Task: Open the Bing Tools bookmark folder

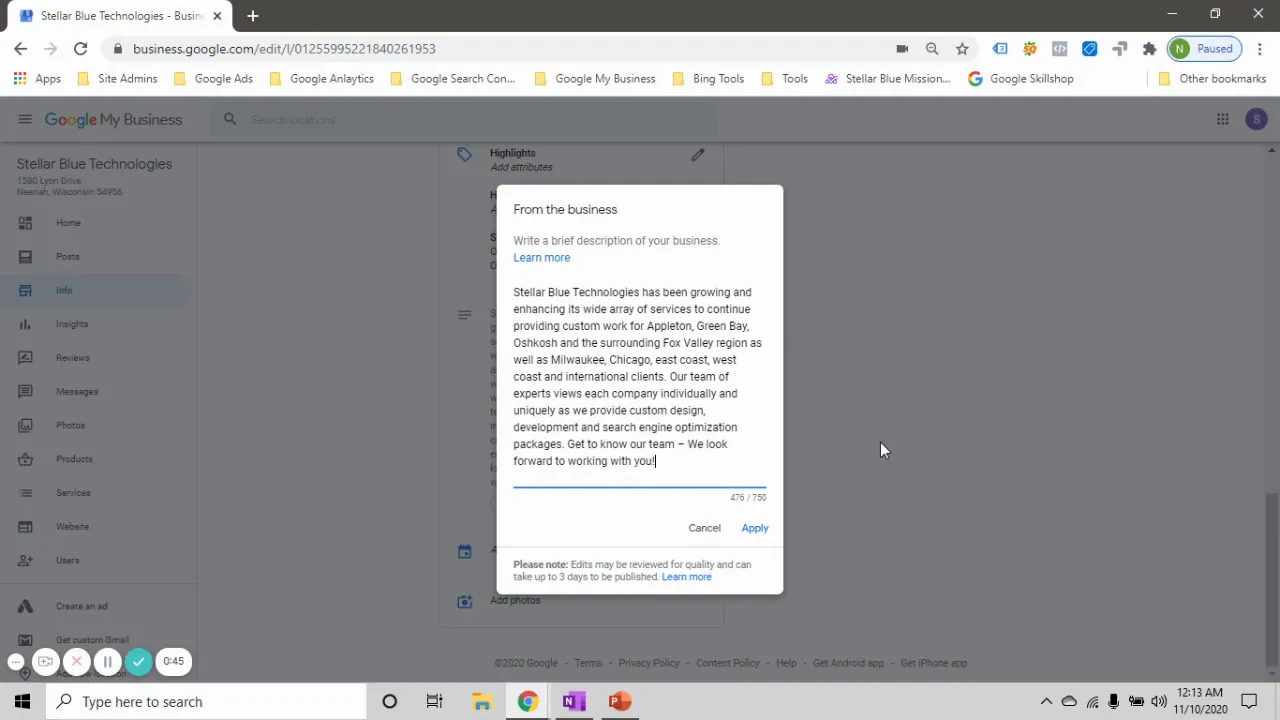Action: pos(708,78)
